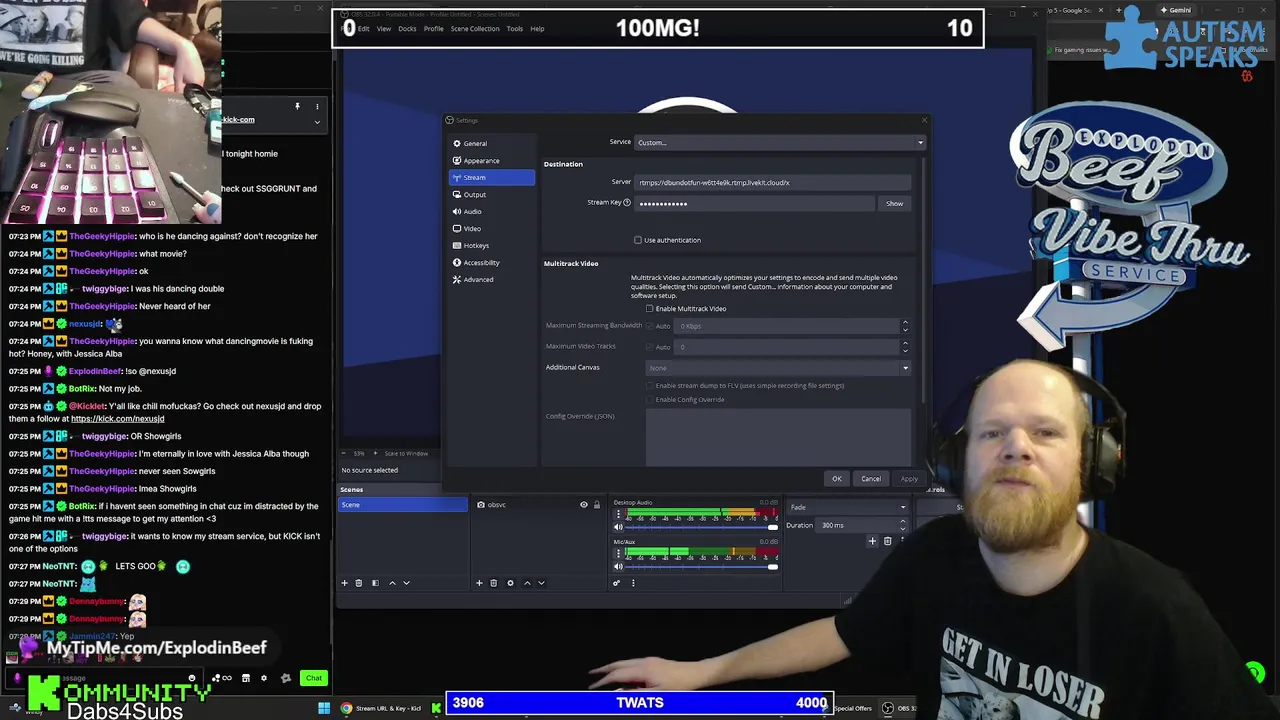Open audio mixer three-dot menu at bottom
Screen dimensions: 1280x720
click(x=633, y=583)
